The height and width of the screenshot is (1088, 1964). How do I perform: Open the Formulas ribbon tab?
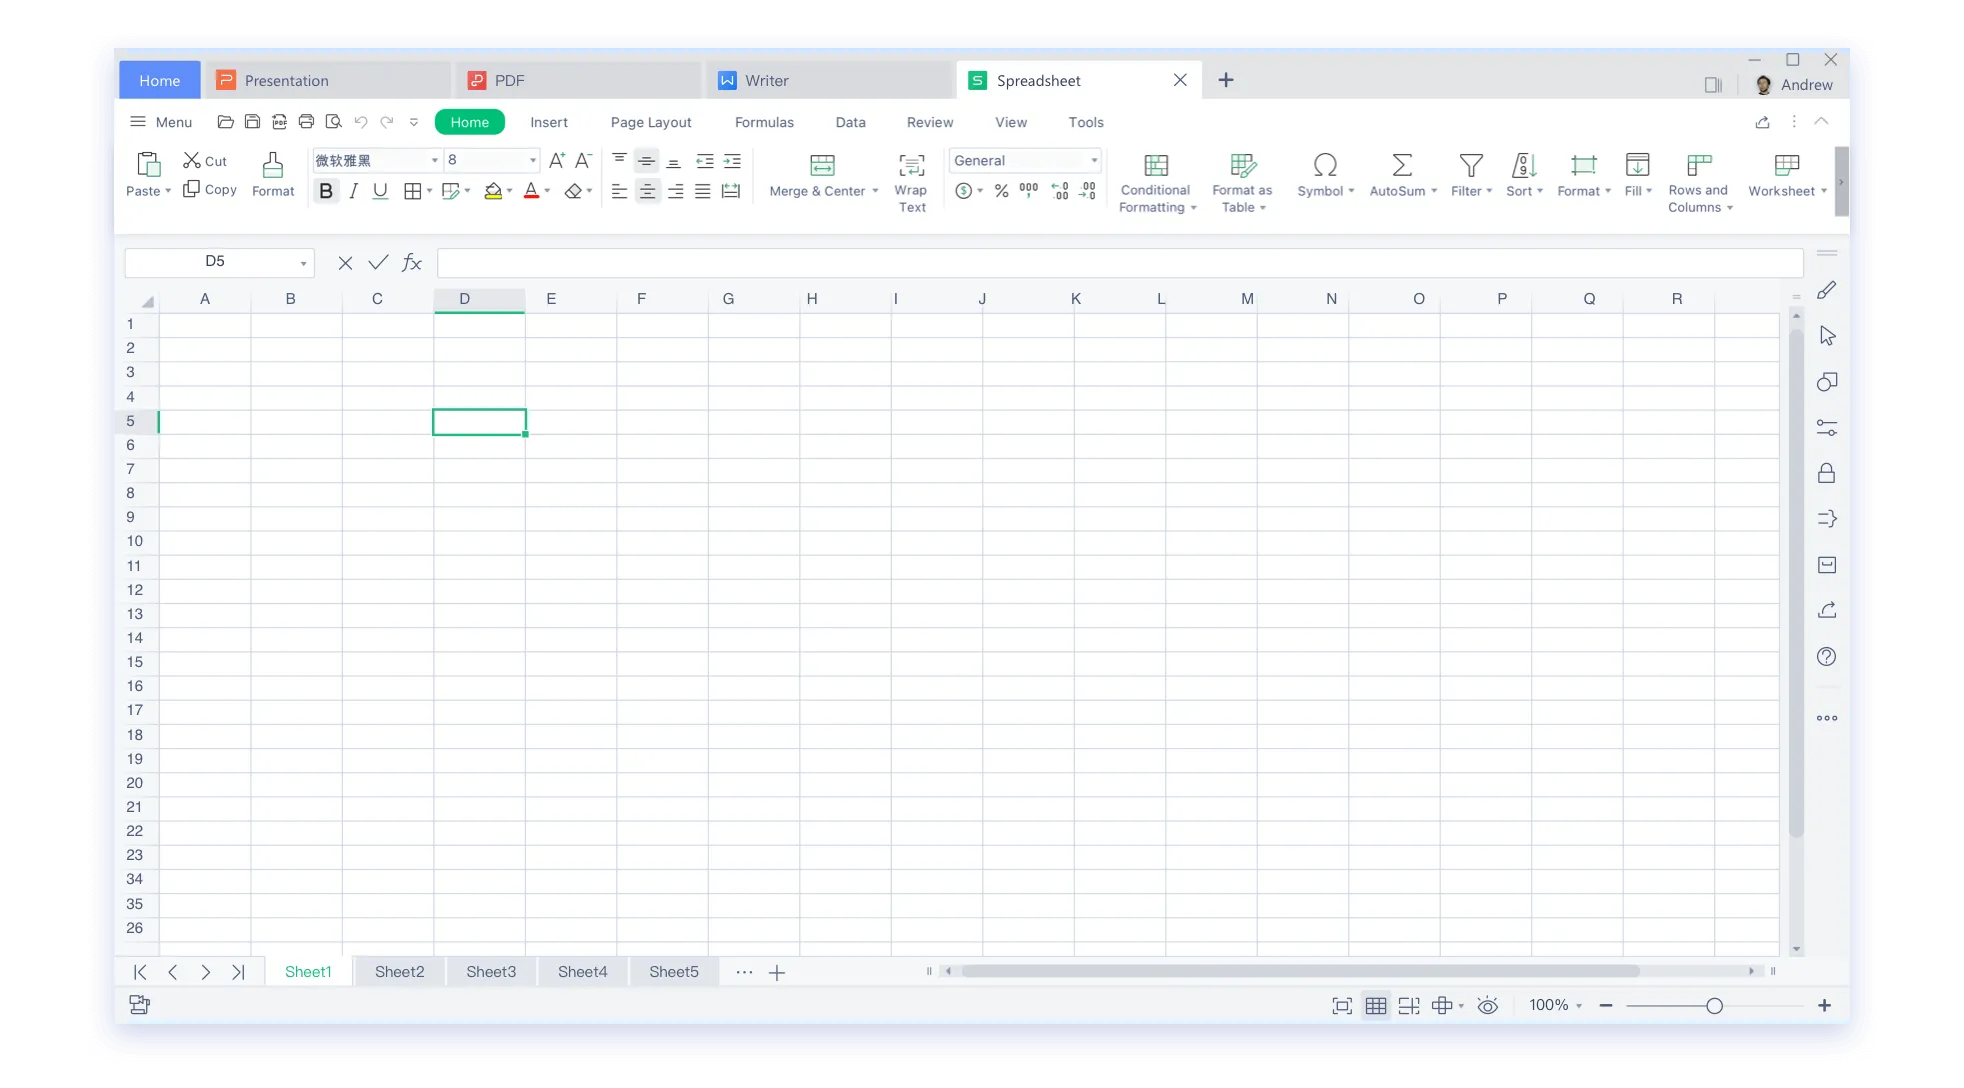(x=764, y=122)
